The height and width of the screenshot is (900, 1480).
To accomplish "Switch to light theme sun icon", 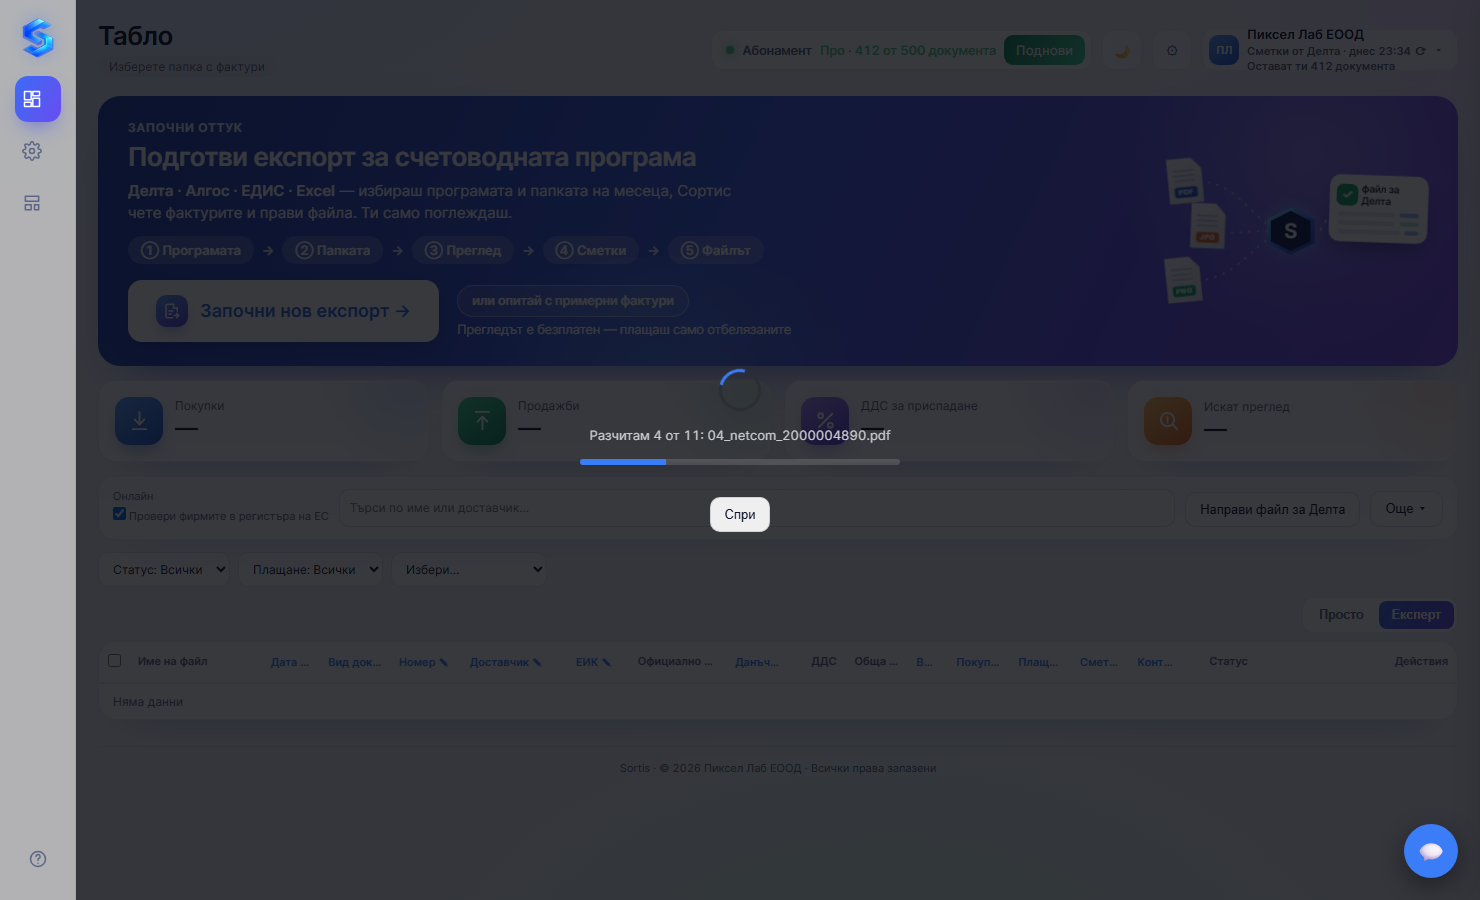I will click(x=1172, y=50).
